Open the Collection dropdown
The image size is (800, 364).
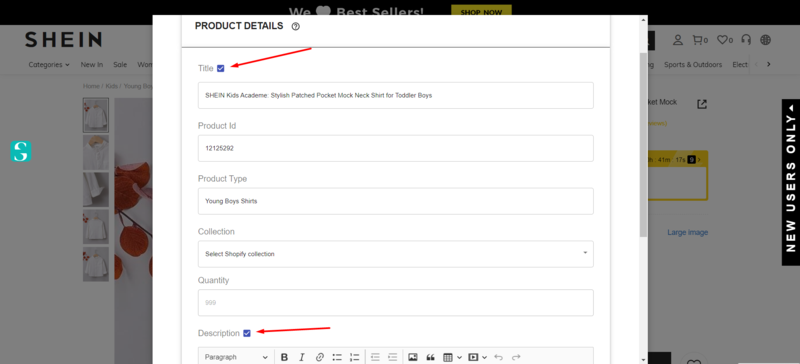pyautogui.click(x=395, y=254)
